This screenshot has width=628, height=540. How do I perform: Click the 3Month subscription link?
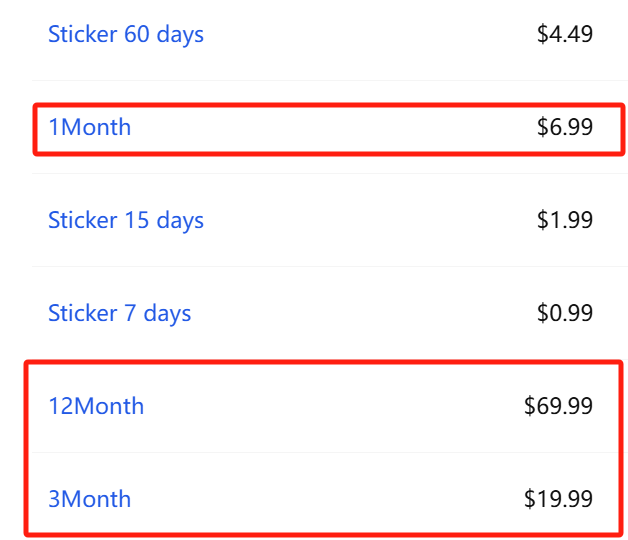tap(89, 499)
